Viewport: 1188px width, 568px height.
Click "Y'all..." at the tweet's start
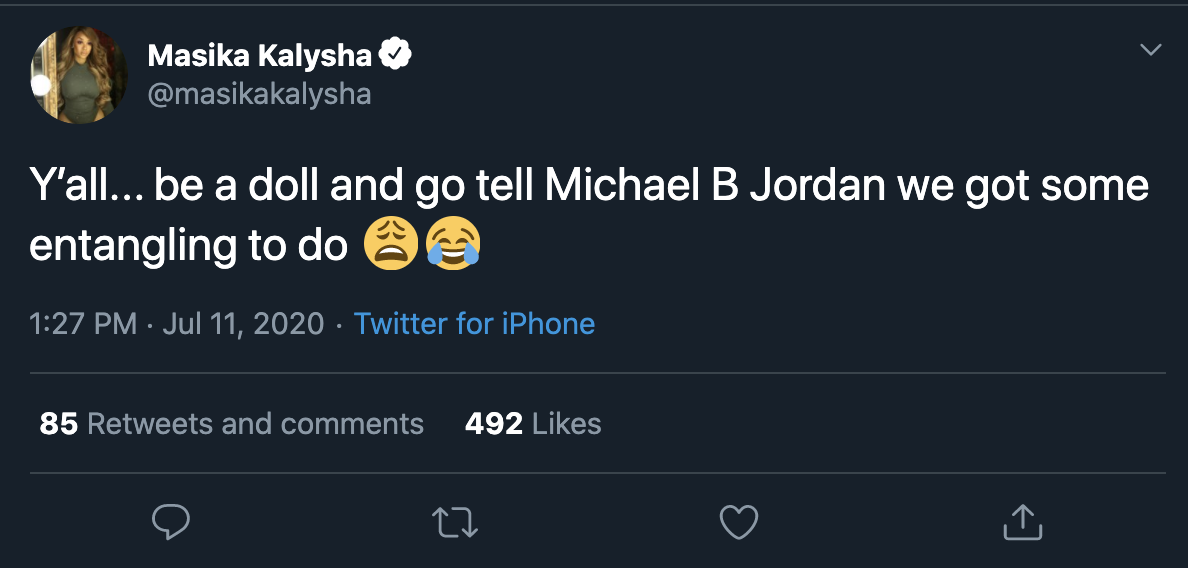85,188
